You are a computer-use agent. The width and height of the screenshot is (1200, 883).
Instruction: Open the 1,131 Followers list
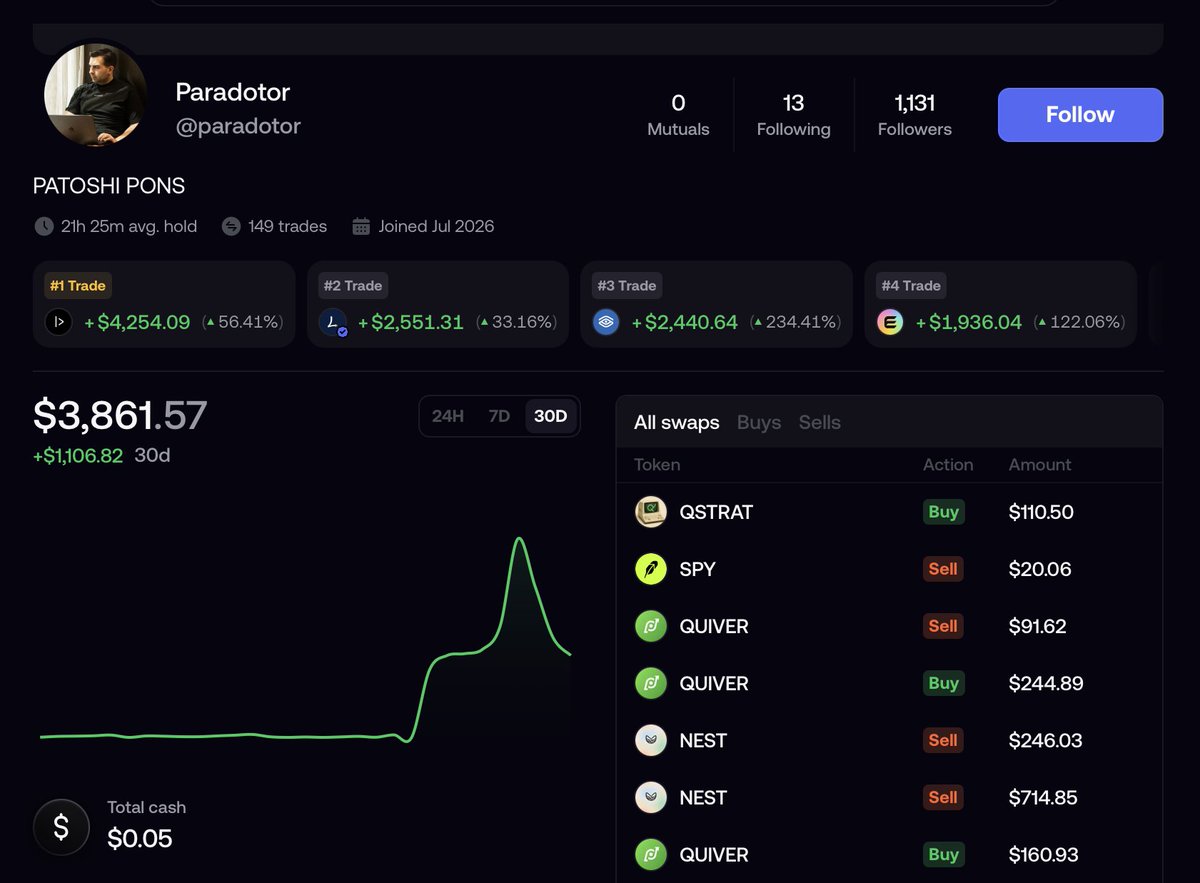914,115
